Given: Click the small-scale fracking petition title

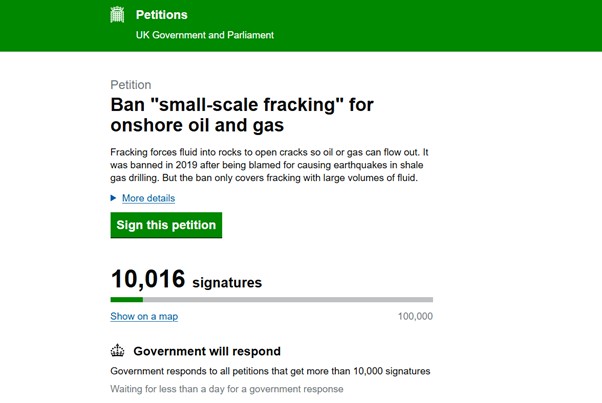Looking at the screenshot, I should coord(225,114).
